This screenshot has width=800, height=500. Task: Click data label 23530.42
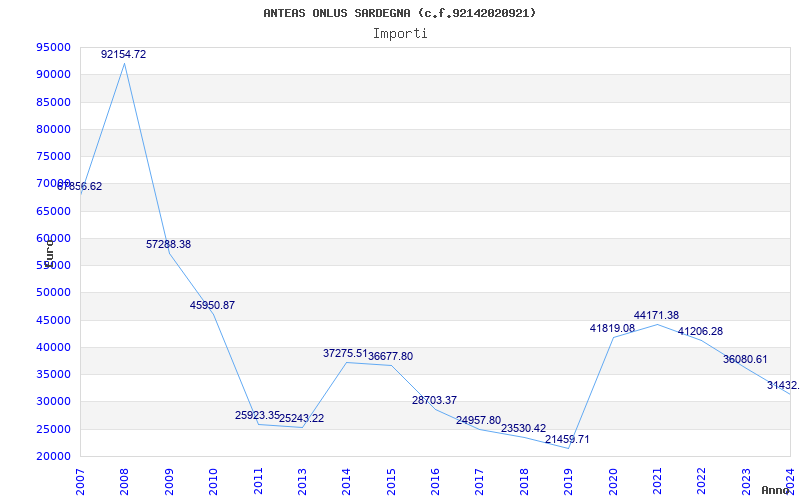point(523,428)
